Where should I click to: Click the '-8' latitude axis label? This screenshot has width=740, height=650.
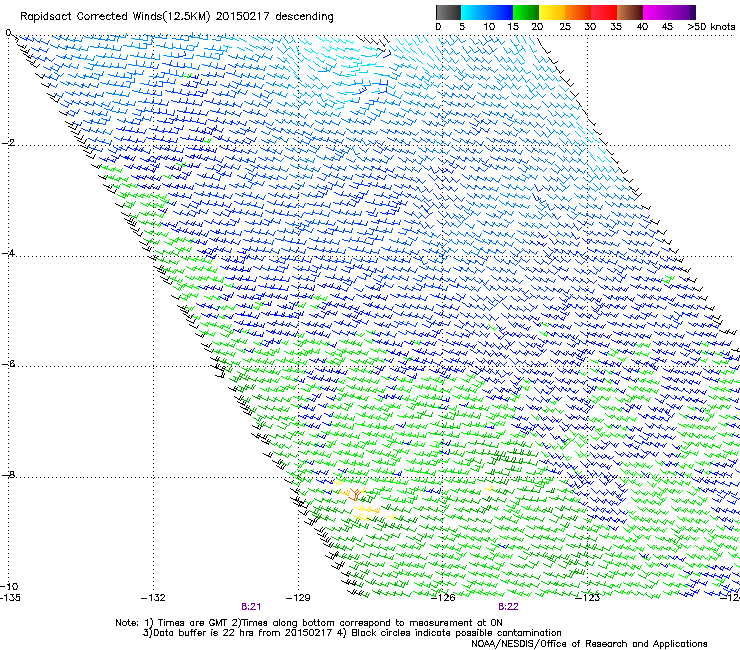click(x=8, y=475)
